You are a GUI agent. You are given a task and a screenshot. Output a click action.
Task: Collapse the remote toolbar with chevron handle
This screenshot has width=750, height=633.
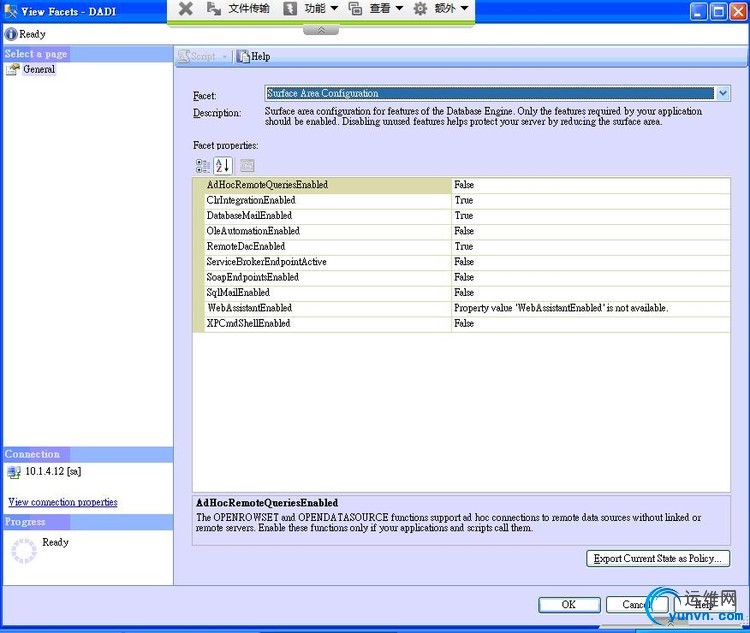pyautogui.click(x=320, y=29)
